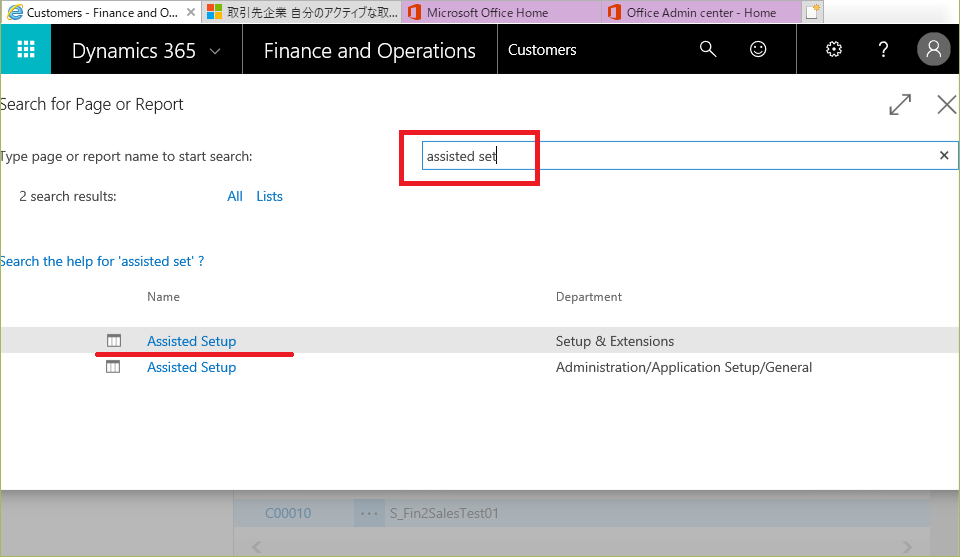Click the search text input field
Screen dimensions: 960x557
pyautogui.click(x=689, y=156)
